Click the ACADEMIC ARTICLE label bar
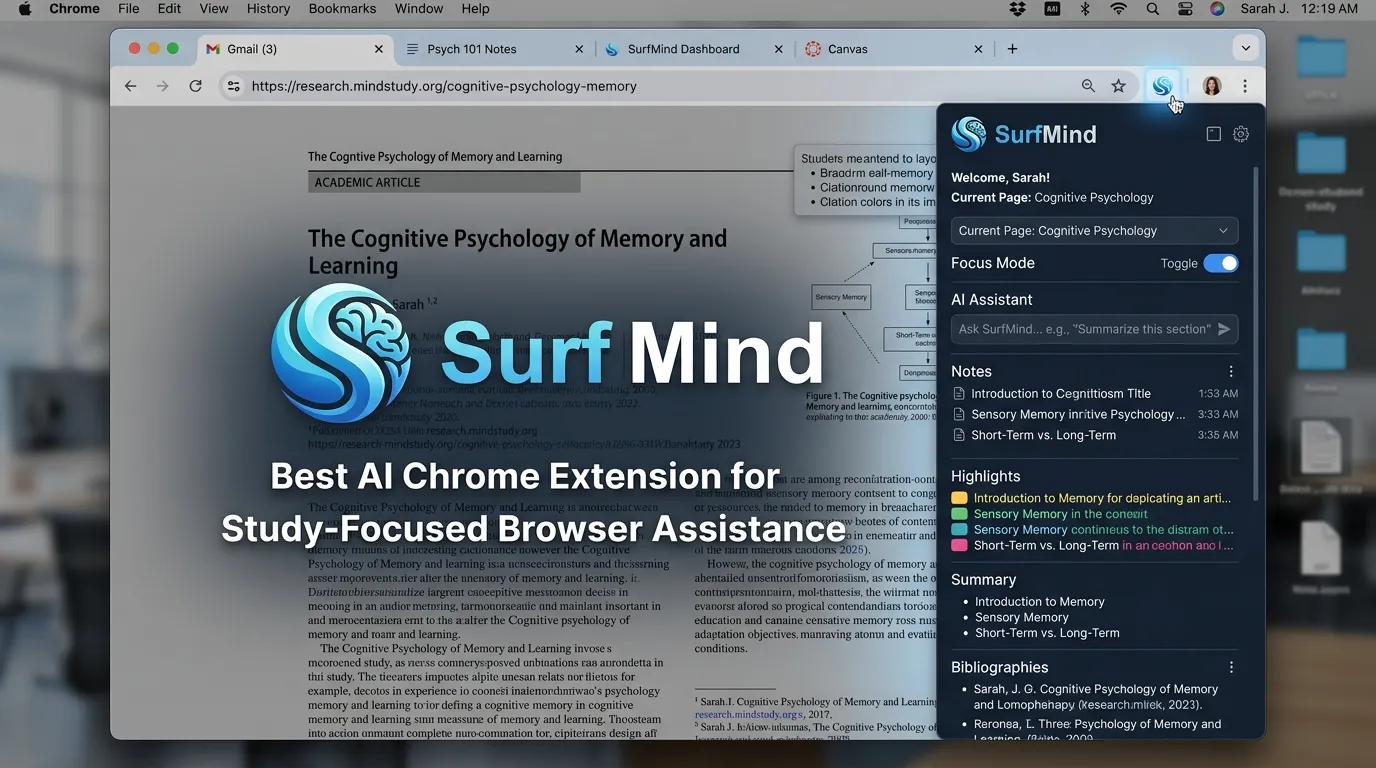1376x768 pixels. pos(444,183)
